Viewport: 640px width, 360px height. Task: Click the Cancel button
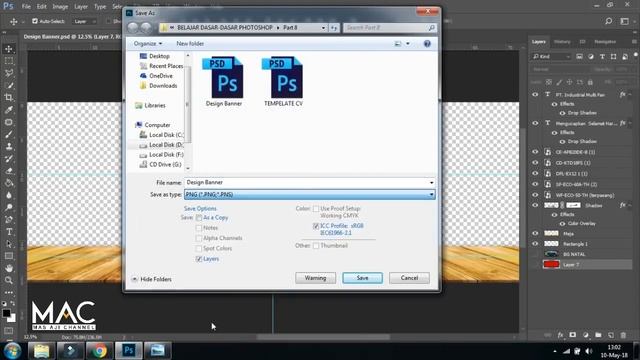[x=409, y=278]
